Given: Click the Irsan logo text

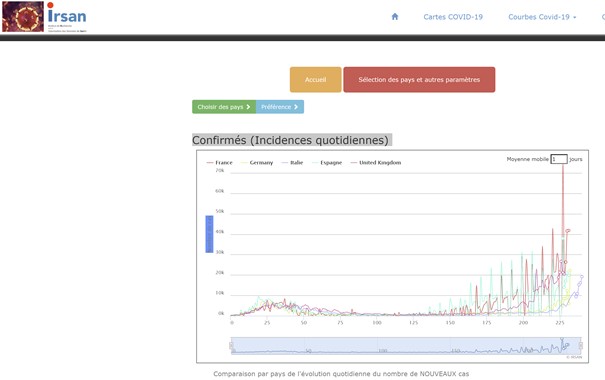Looking at the screenshot, I should pos(67,17).
